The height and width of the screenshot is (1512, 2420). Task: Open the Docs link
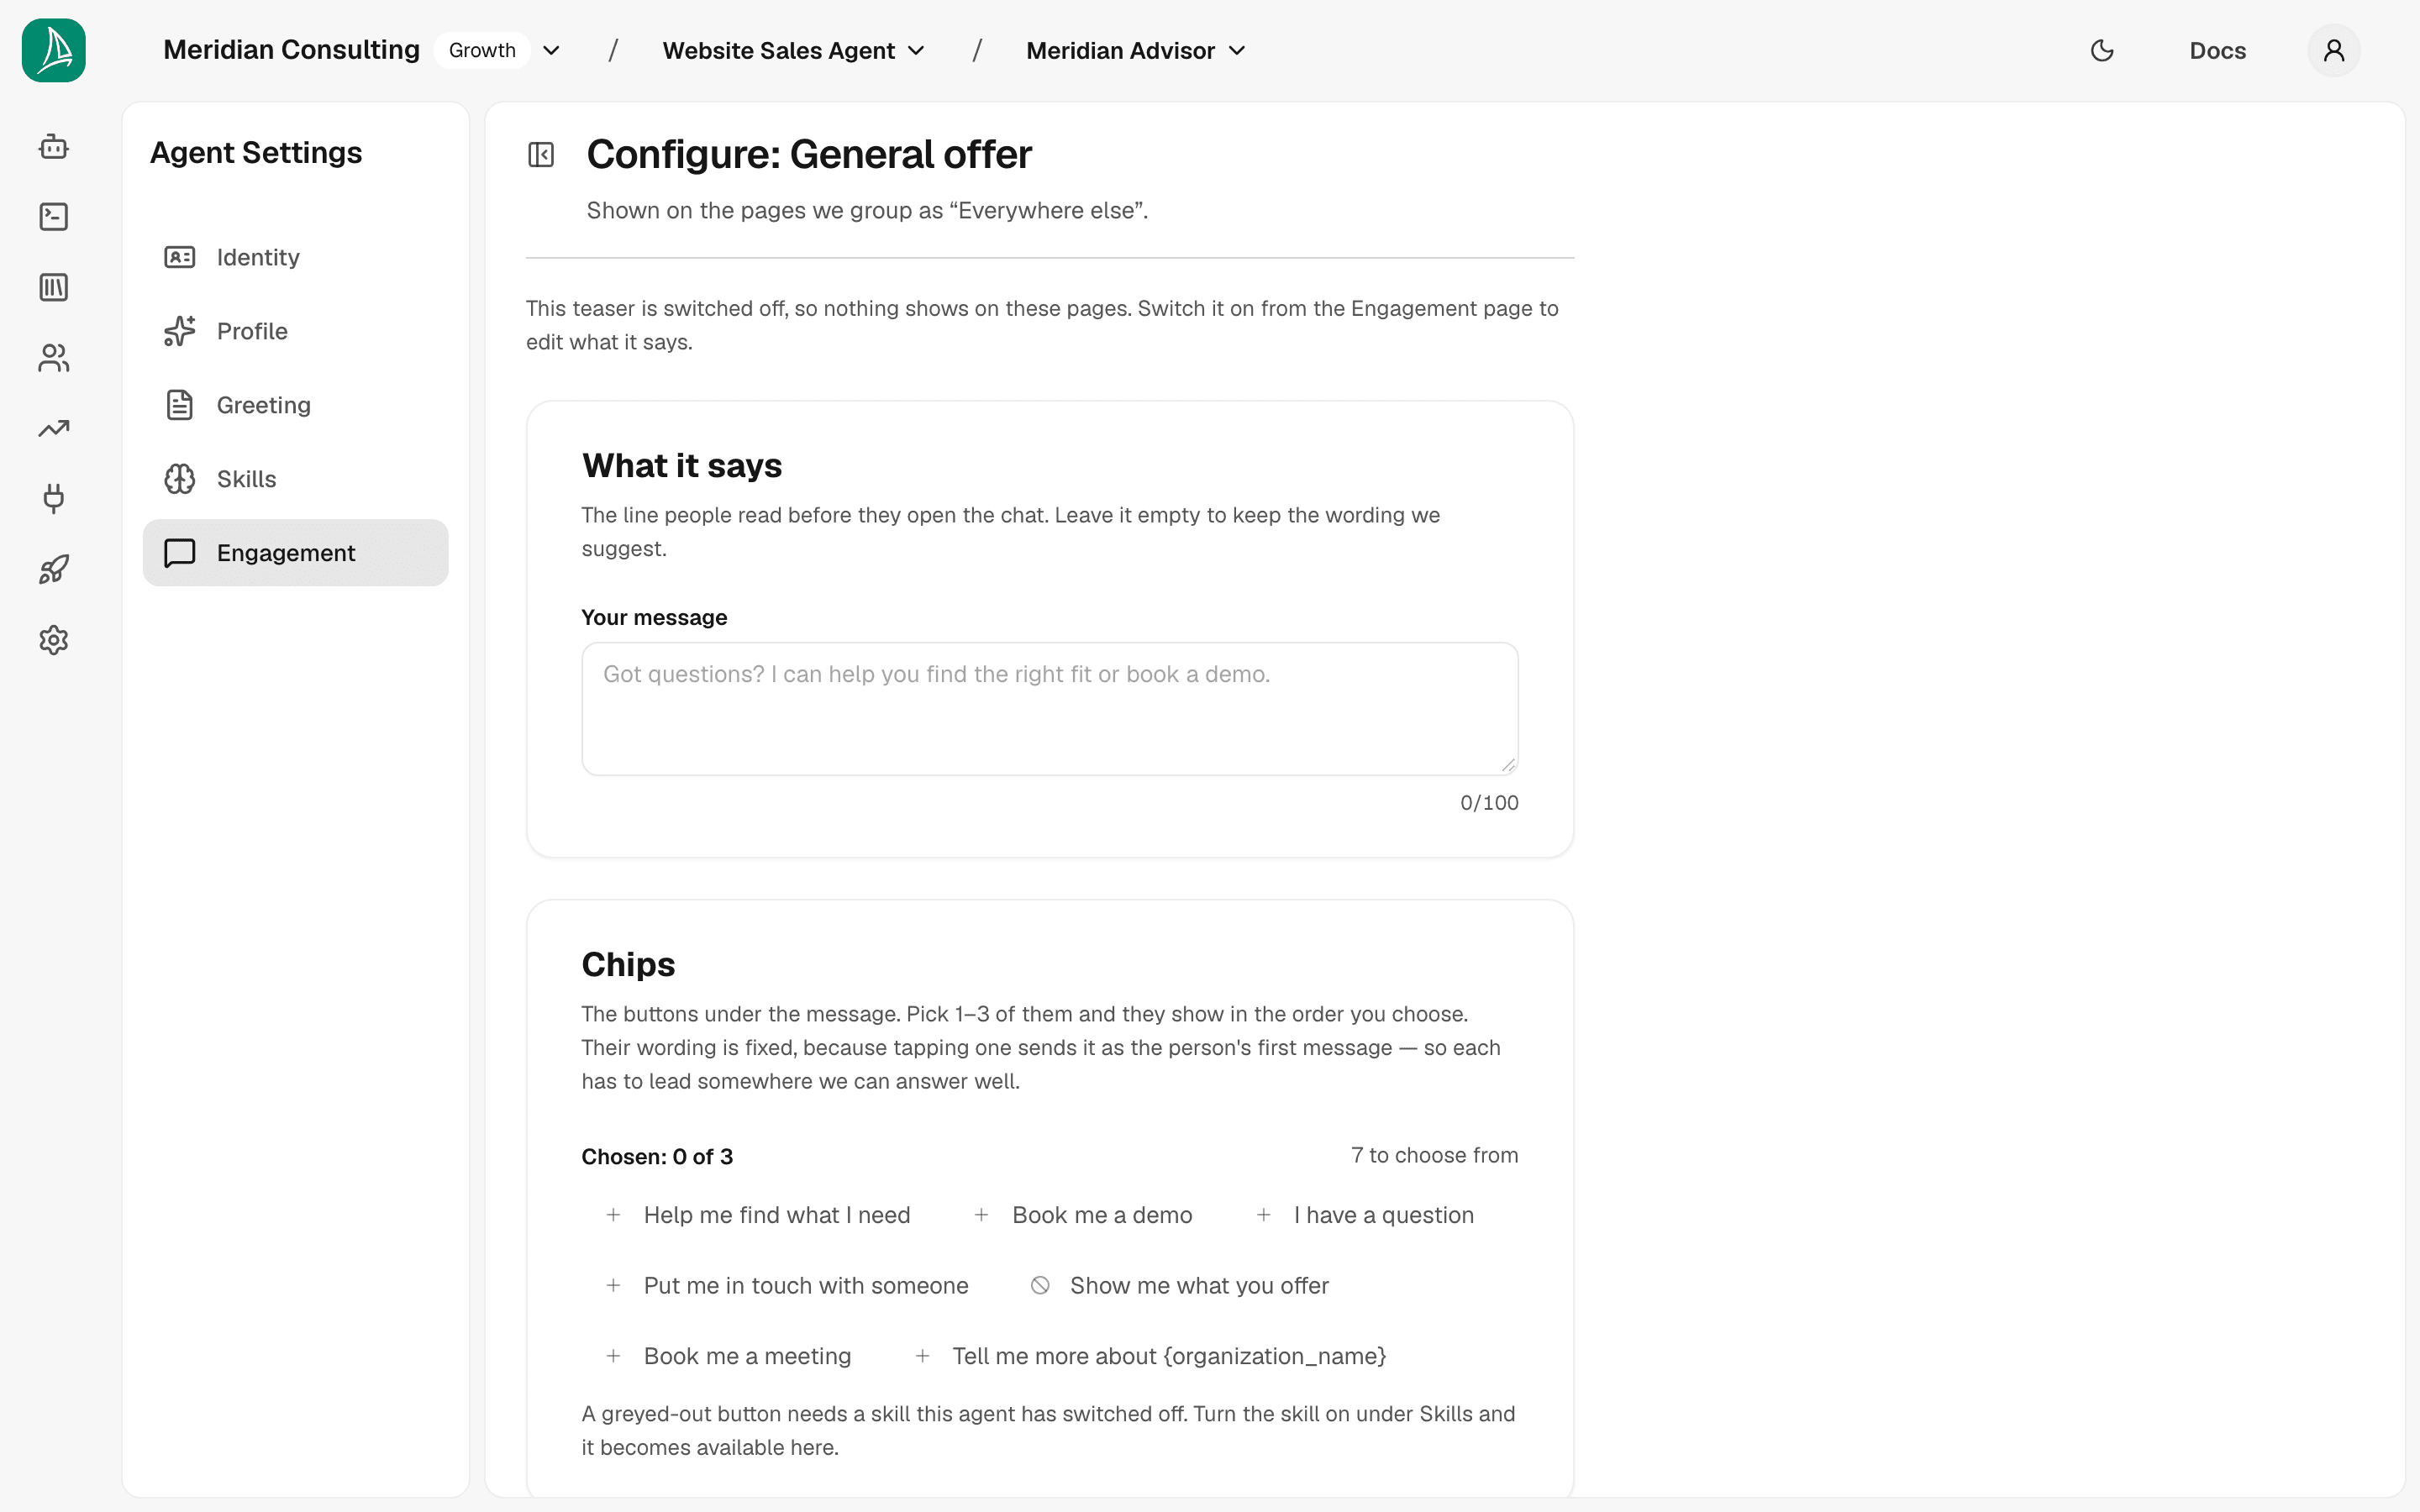[2217, 50]
